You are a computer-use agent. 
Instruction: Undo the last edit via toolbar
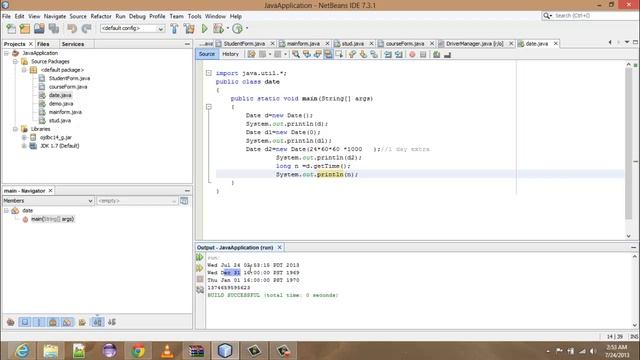click(x=72, y=29)
